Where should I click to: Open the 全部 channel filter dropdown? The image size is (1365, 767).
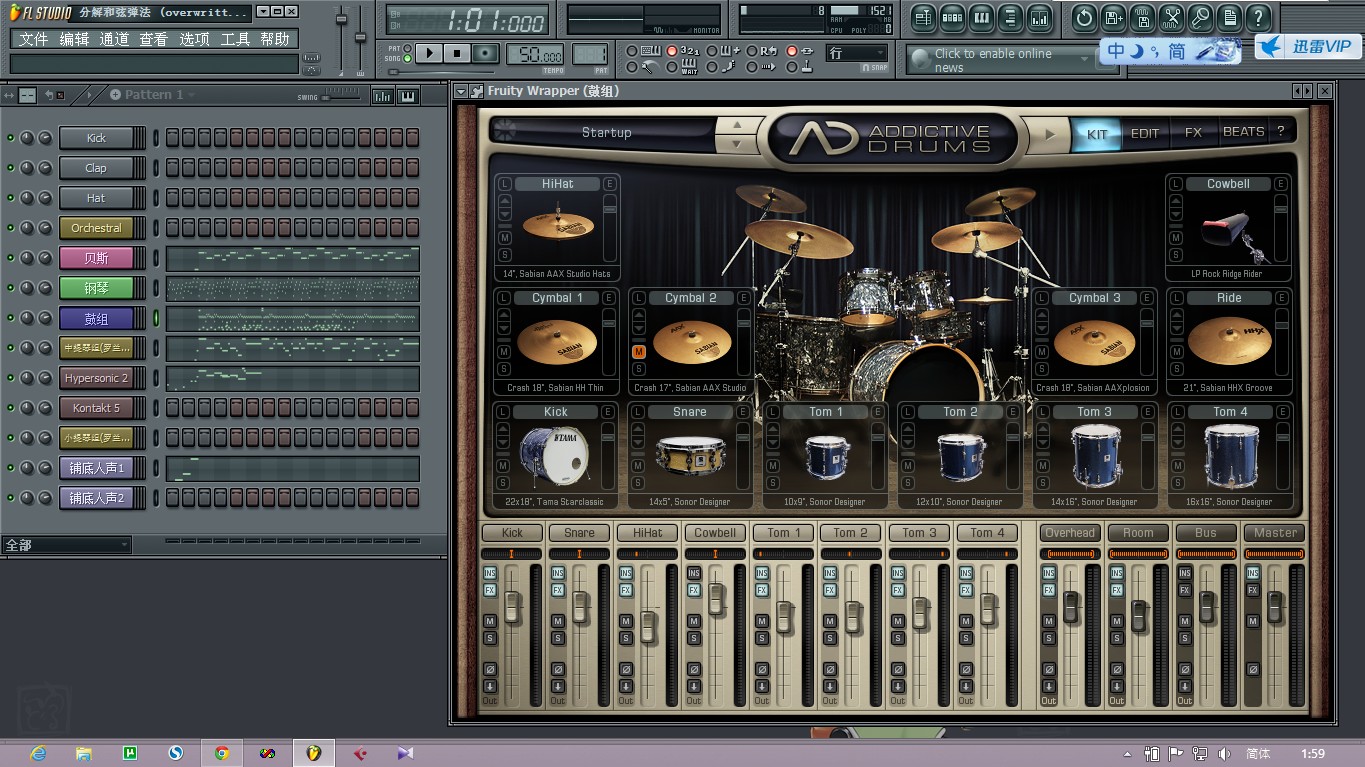click(x=67, y=545)
